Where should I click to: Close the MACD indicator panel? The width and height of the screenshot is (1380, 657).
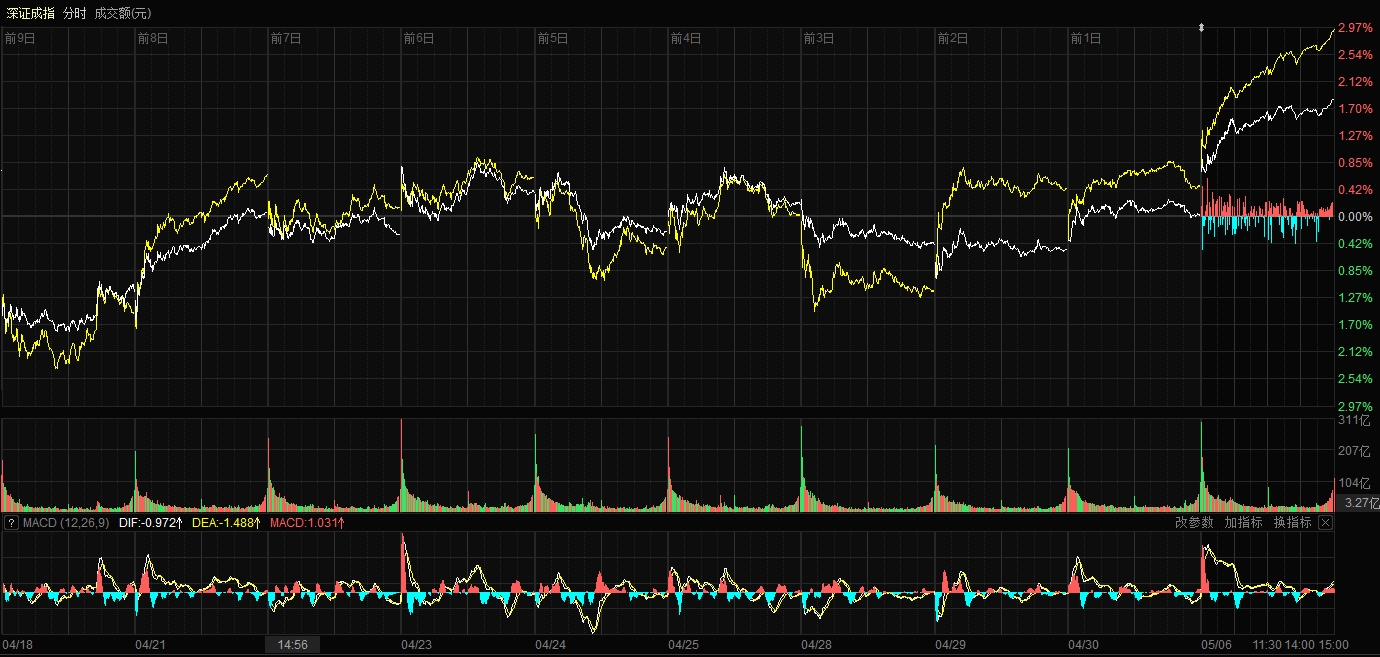pyautogui.click(x=1326, y=523)
